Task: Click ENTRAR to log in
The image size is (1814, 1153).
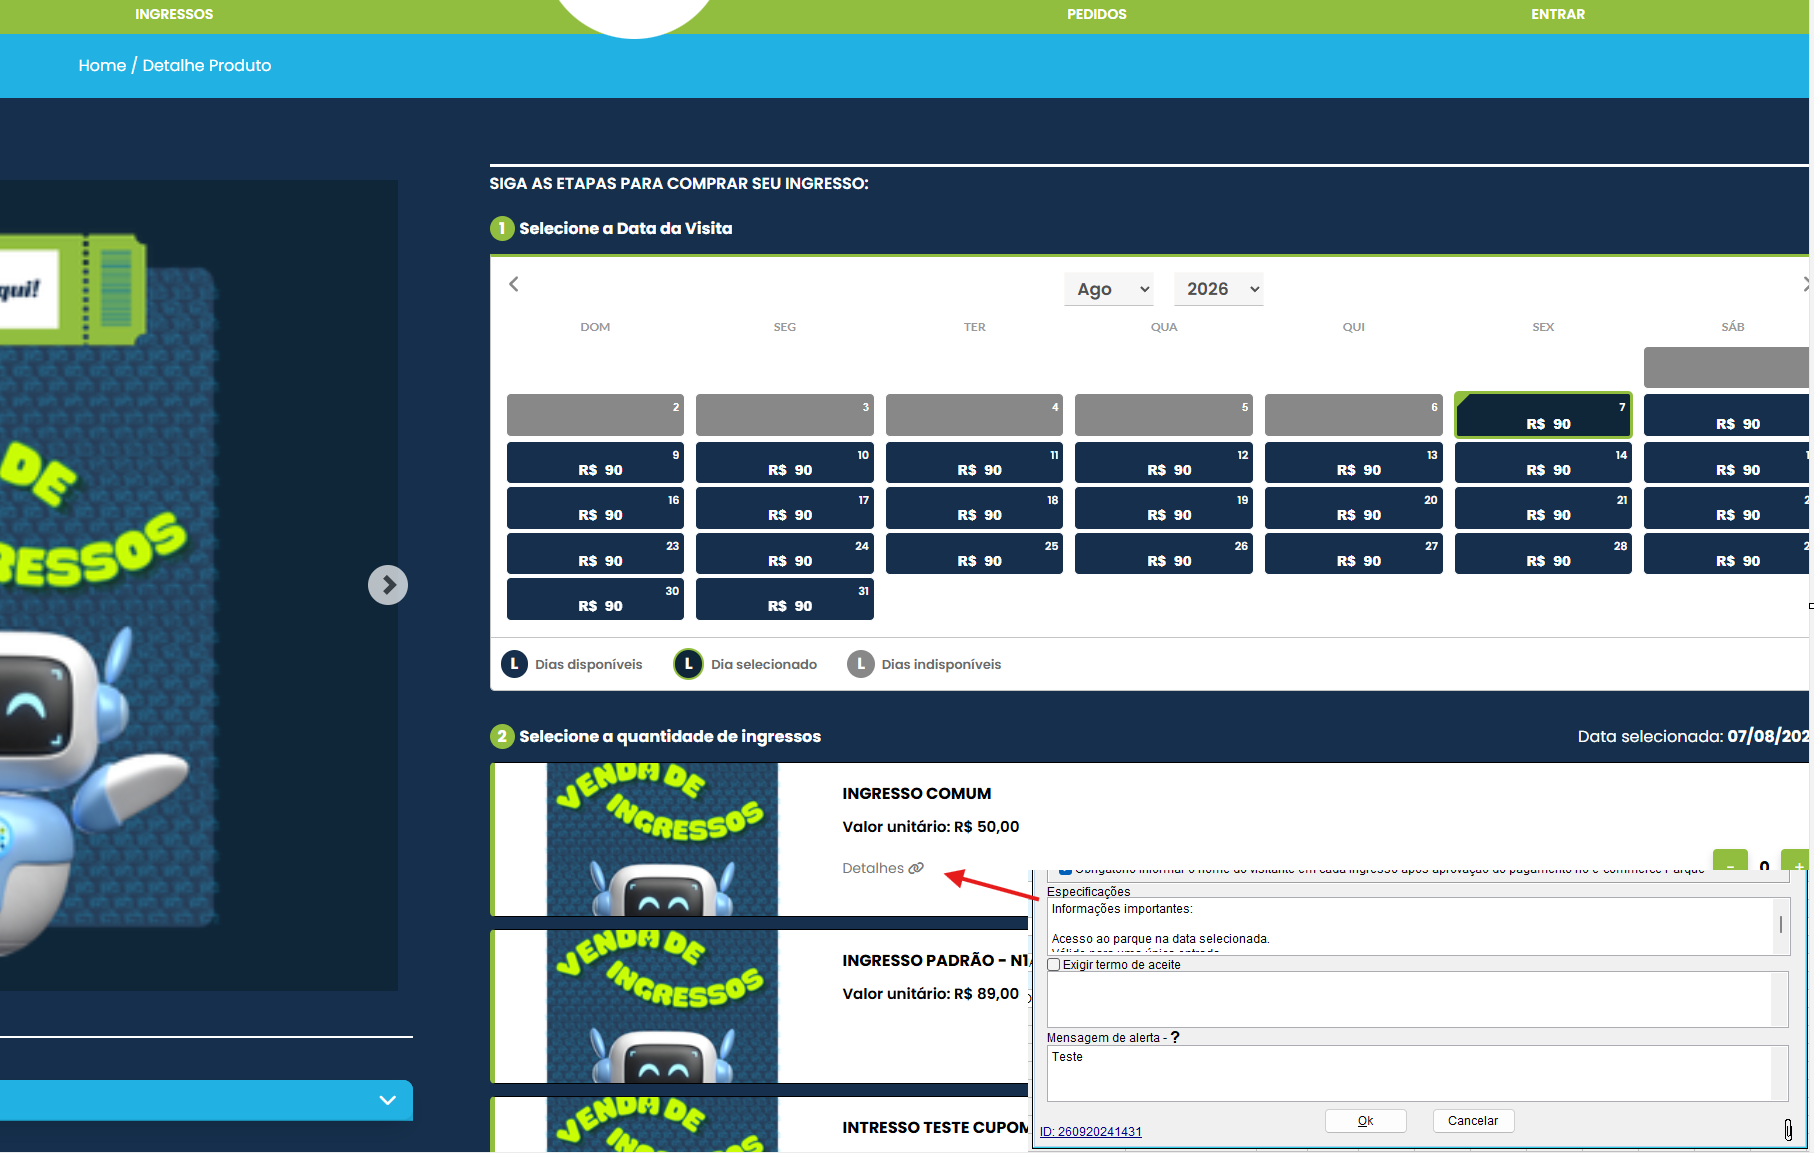Action: 1558,14
